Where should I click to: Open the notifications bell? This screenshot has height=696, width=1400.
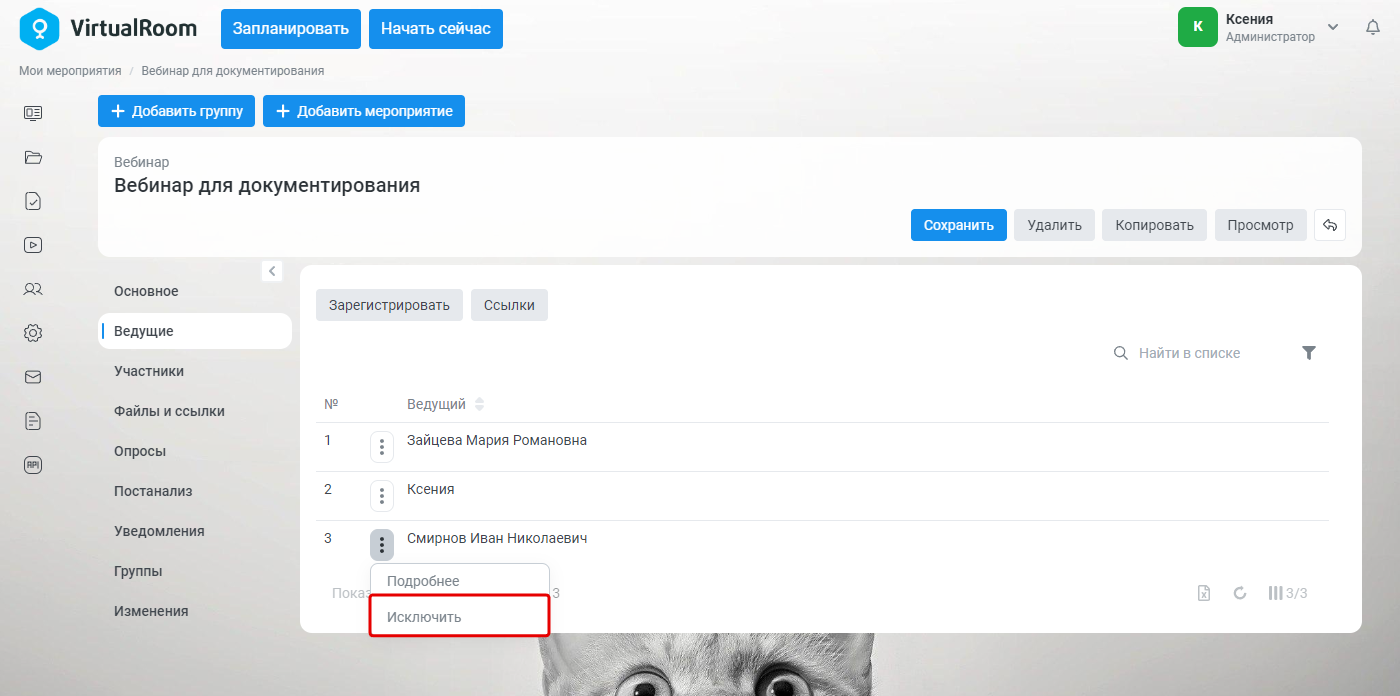[x=1373, y=28]
